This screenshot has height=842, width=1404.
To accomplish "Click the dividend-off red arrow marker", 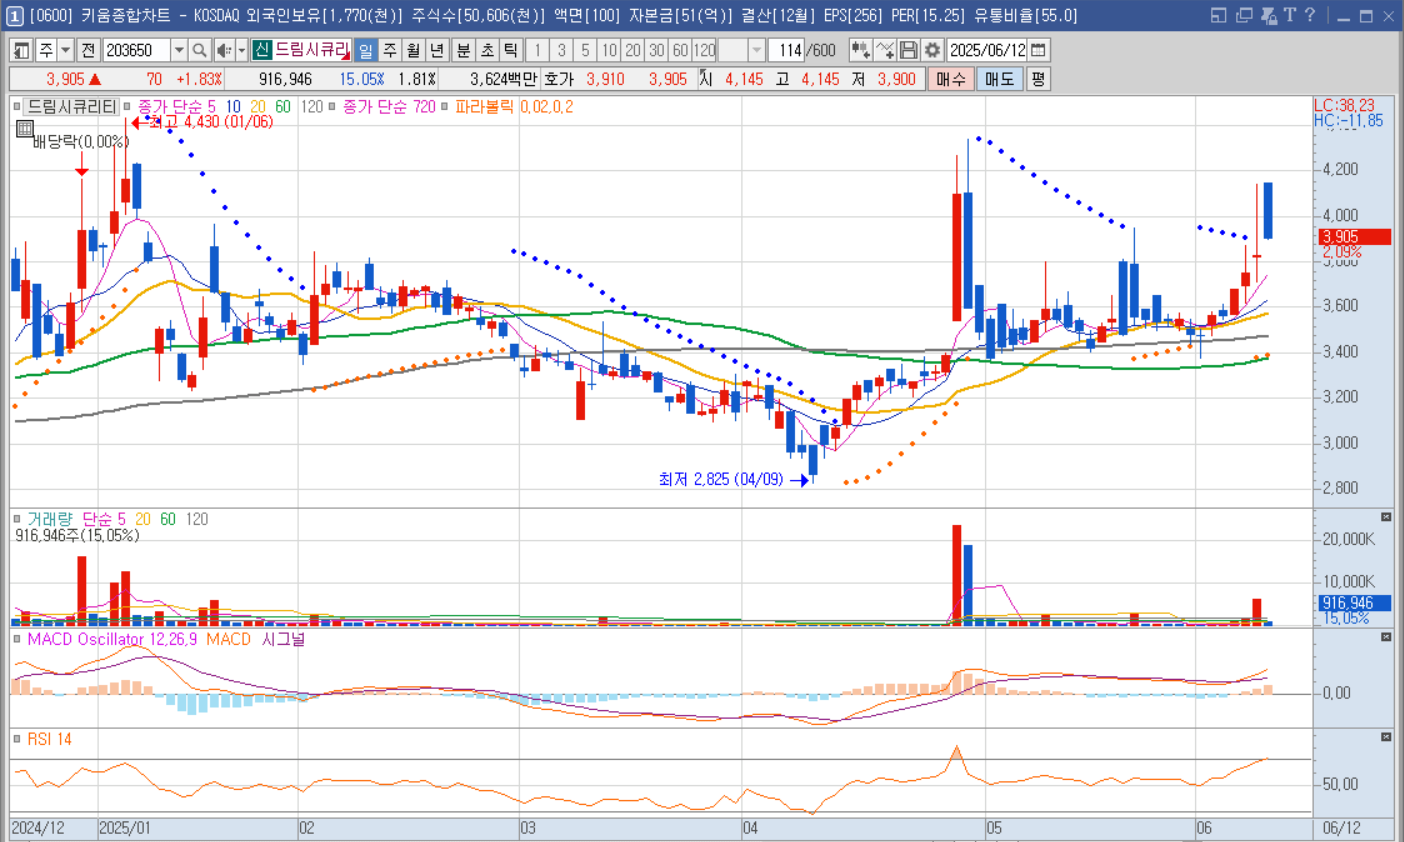I will point(82,170).
